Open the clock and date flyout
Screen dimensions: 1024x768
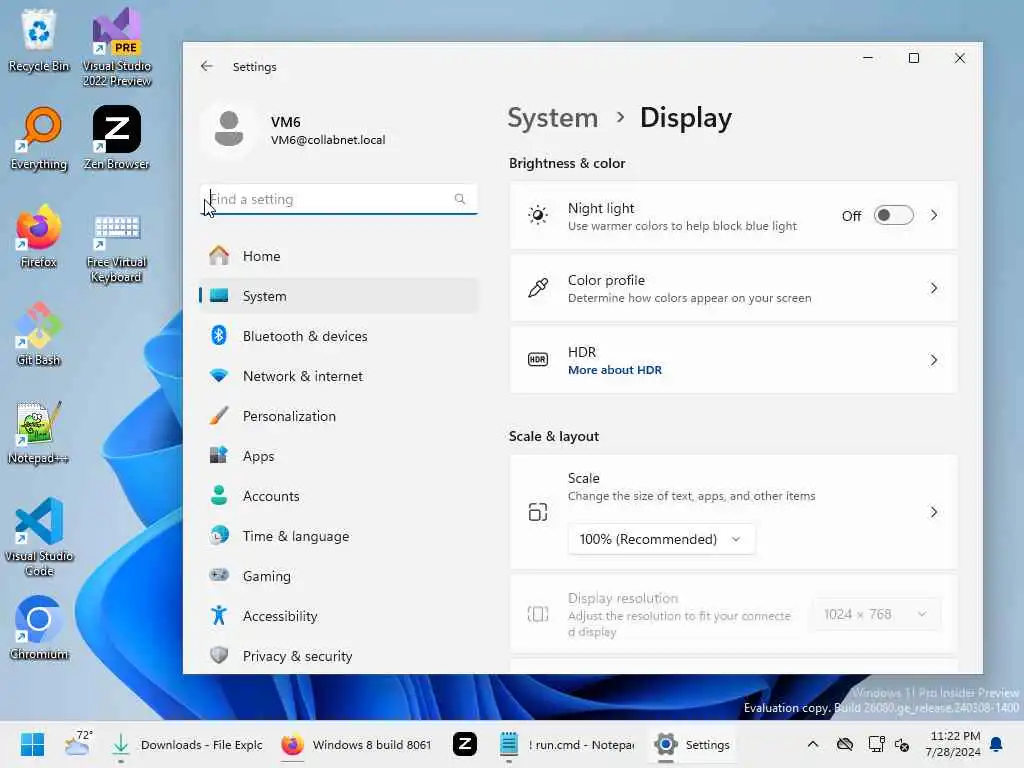(x=952, y=744)
